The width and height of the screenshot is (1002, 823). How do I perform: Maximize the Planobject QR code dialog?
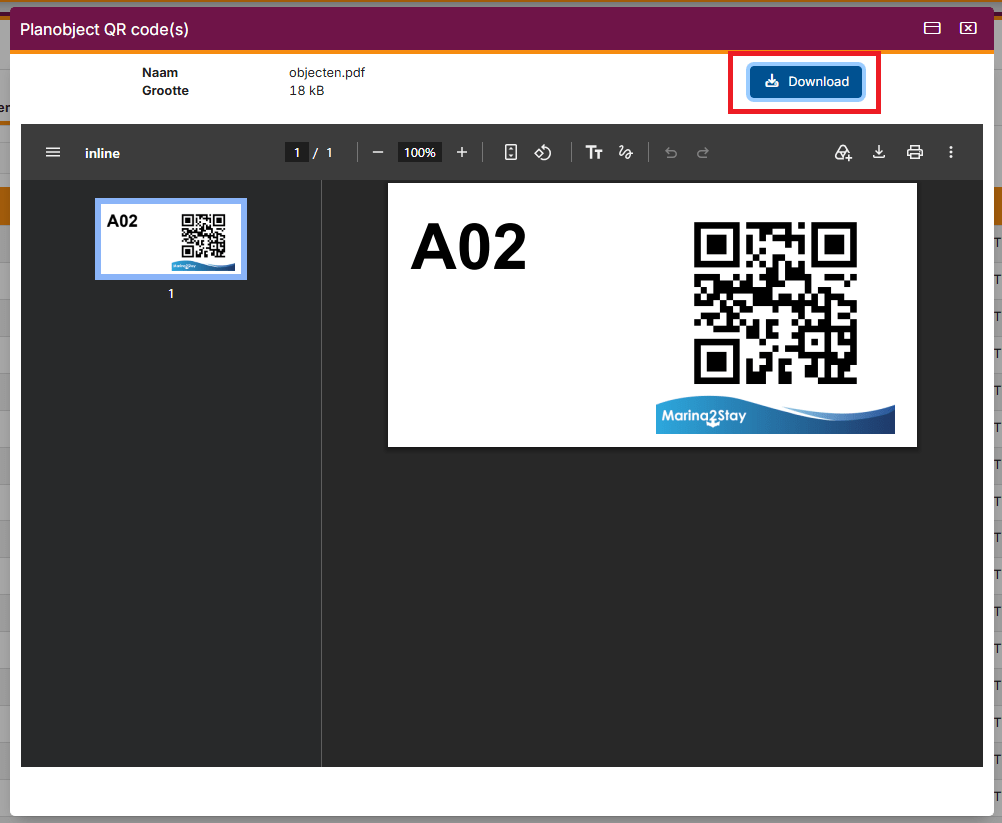pos(932,28)
